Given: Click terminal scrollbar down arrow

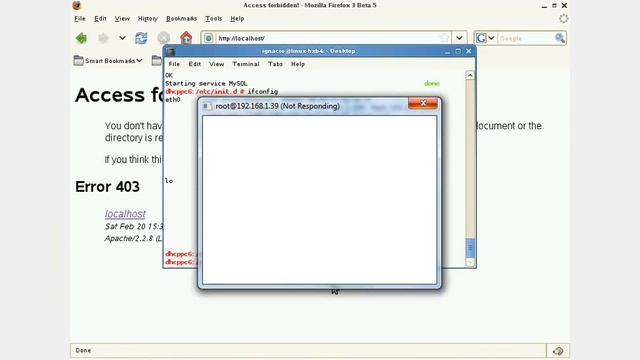Looking at the screenshot, I should [470, 262].
